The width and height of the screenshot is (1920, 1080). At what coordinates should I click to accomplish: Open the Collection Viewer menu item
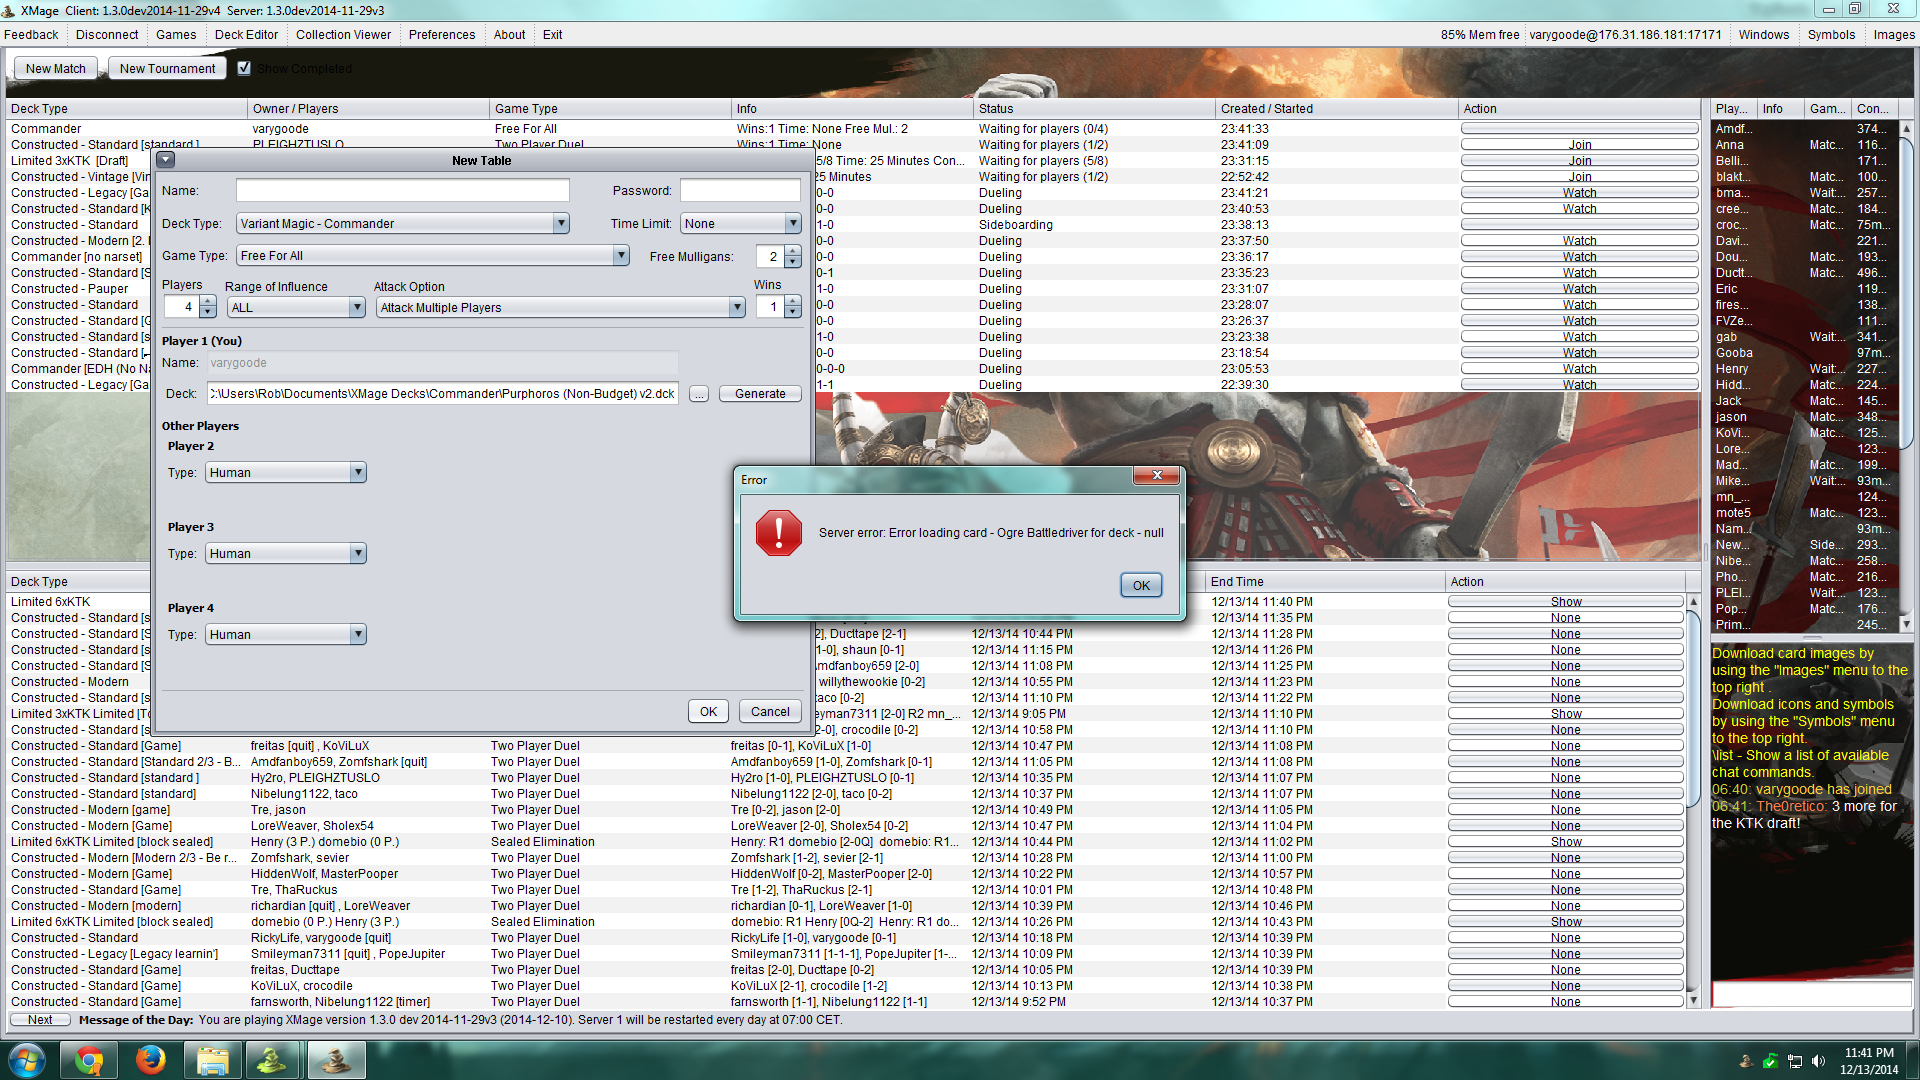click(343, 34)
